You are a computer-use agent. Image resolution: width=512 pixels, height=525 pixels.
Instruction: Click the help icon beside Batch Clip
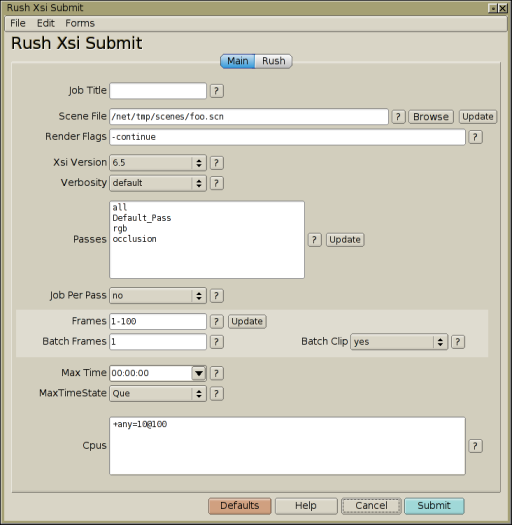[458, 342]
